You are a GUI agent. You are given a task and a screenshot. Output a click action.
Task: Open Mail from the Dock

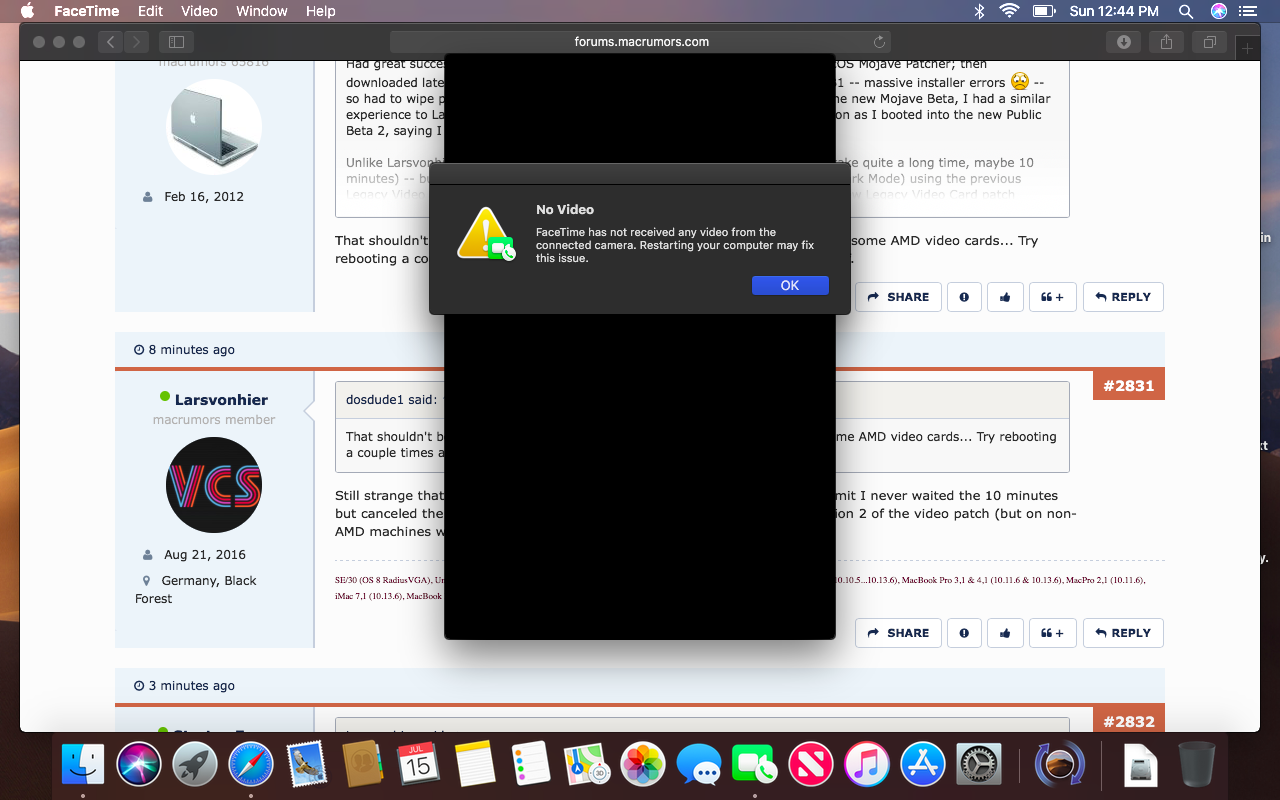click(x=307, y=766)
